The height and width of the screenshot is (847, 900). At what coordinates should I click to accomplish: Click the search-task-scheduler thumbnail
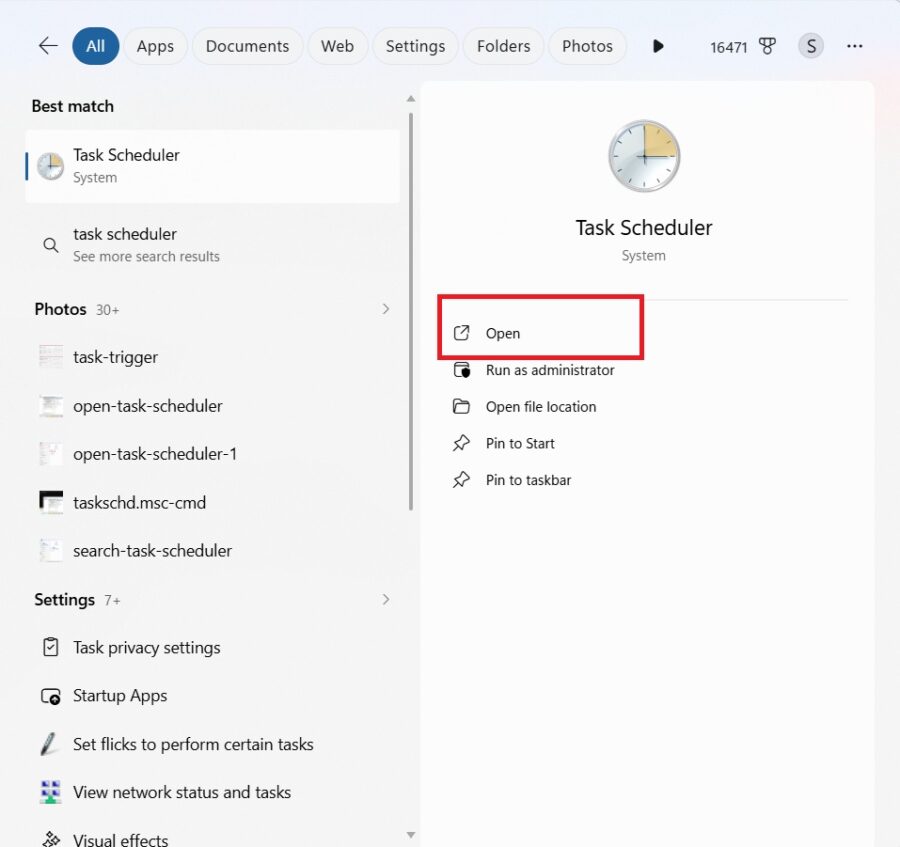pos(51,550)
